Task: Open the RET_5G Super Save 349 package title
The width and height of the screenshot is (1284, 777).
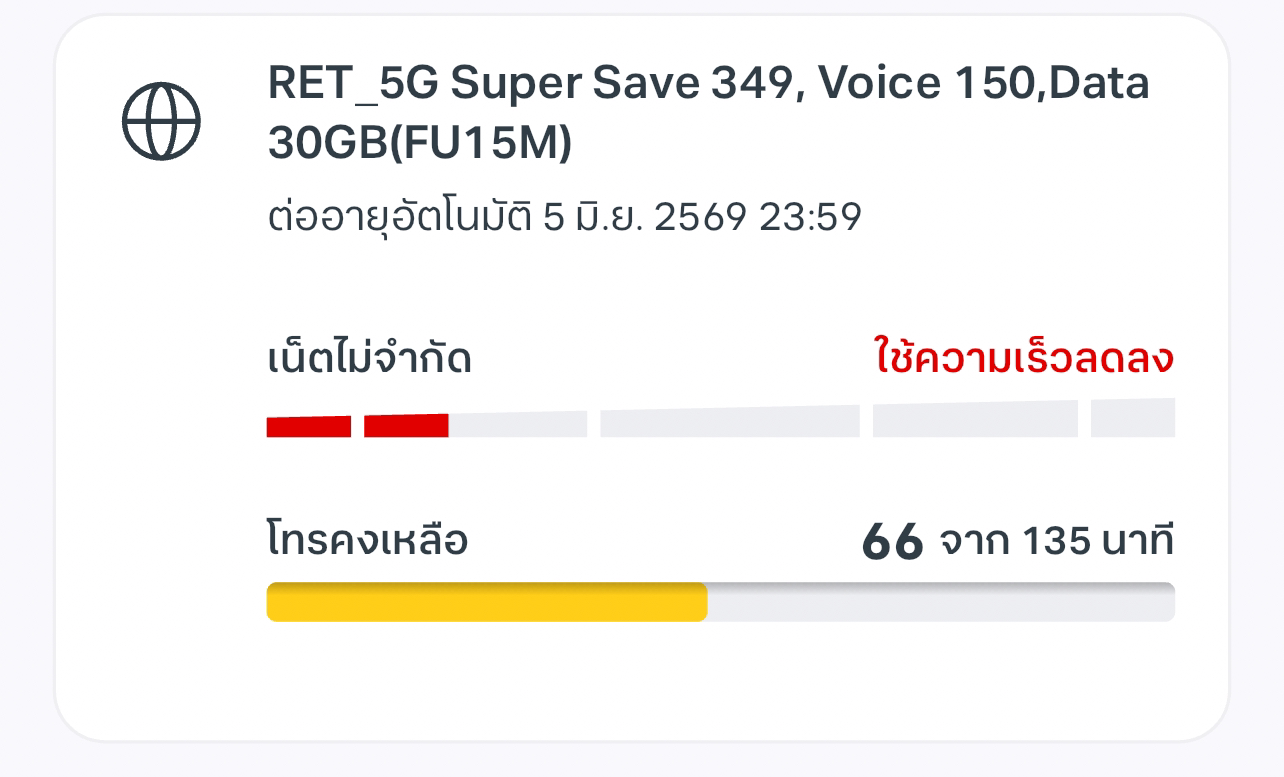Action: click(x=708, y=113)
